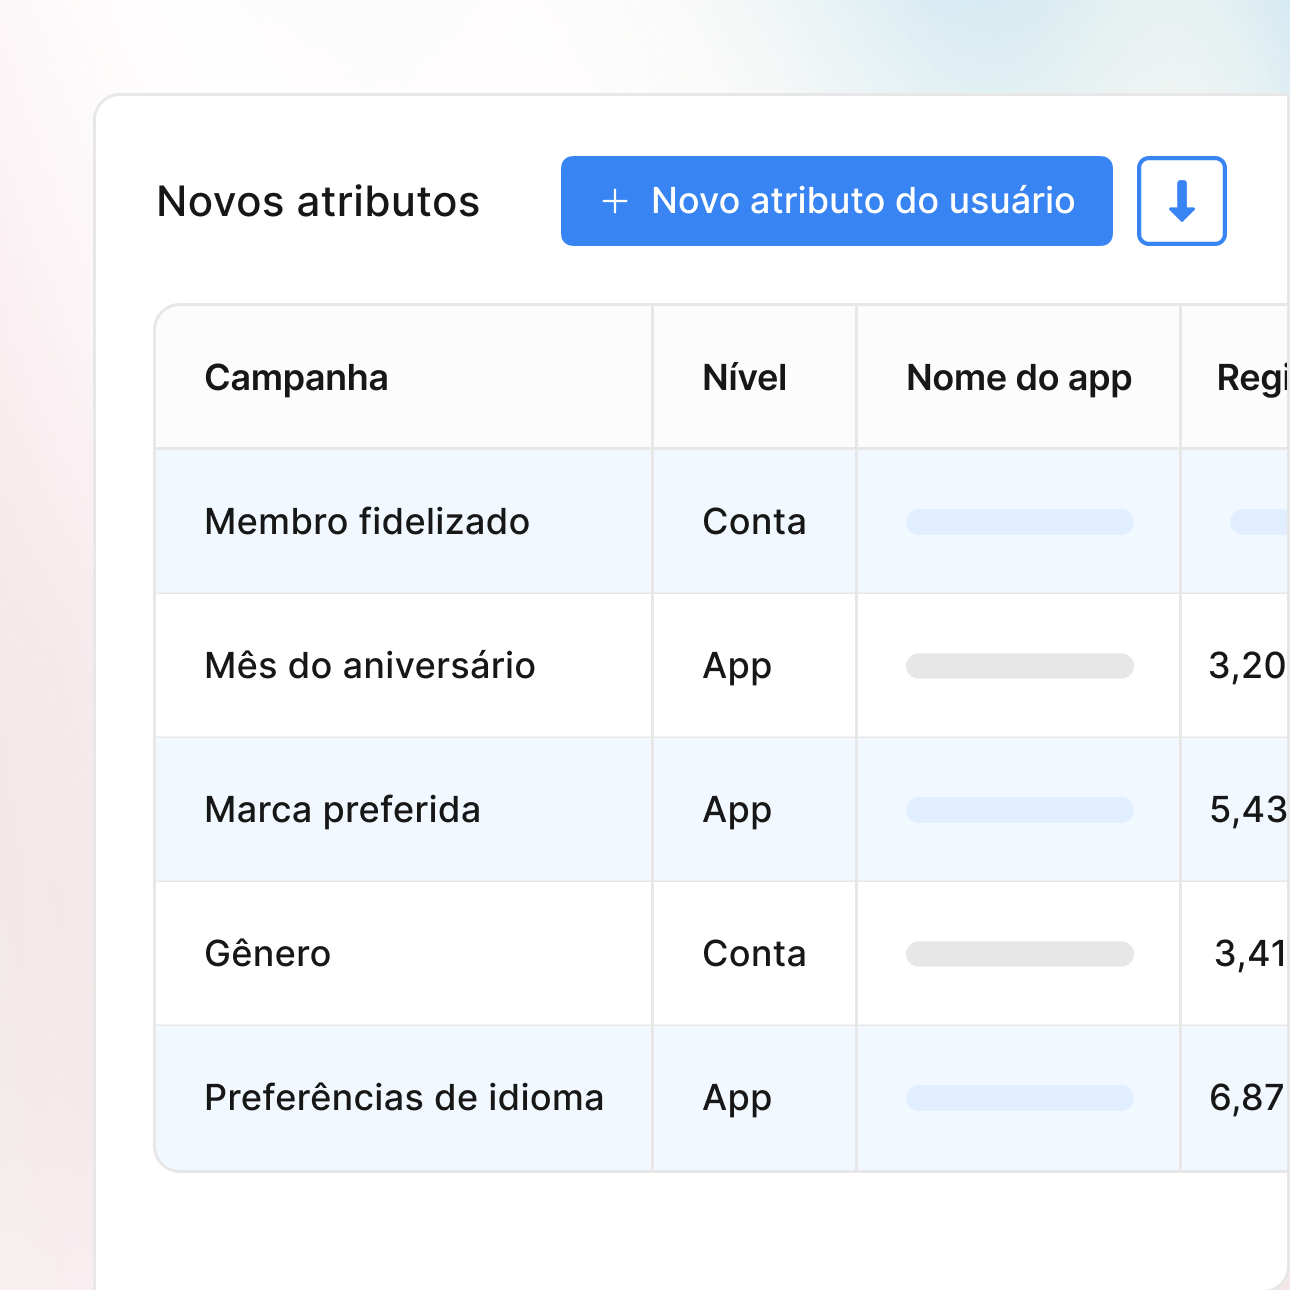Click Conta level in the Gênero row
Screen dimensions: 1290x1290
pos(754,954)
